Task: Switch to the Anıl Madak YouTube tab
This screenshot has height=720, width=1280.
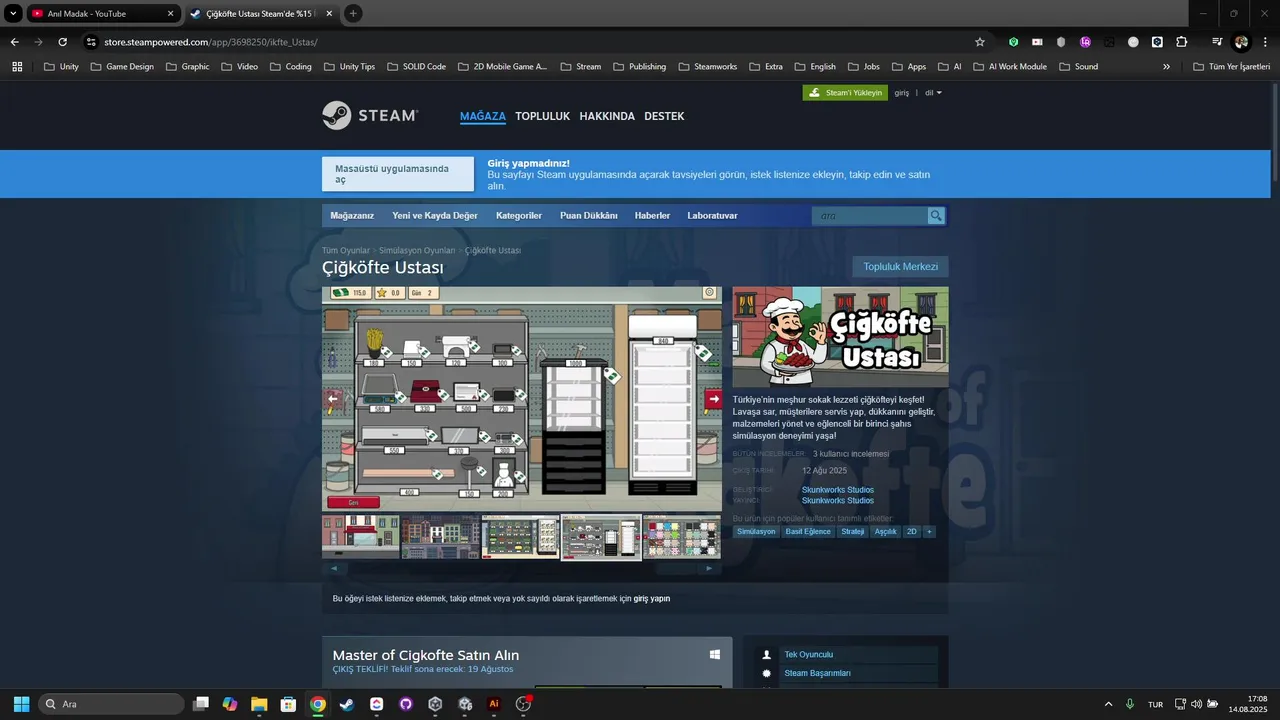Action: point(102,14)
